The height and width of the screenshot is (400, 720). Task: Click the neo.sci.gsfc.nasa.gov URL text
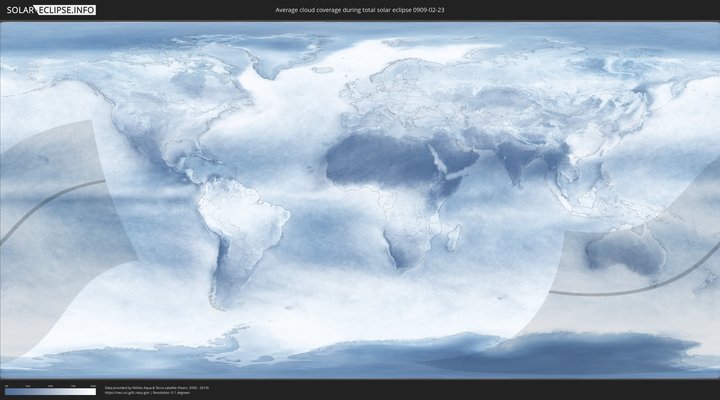[x=127, y=393]
